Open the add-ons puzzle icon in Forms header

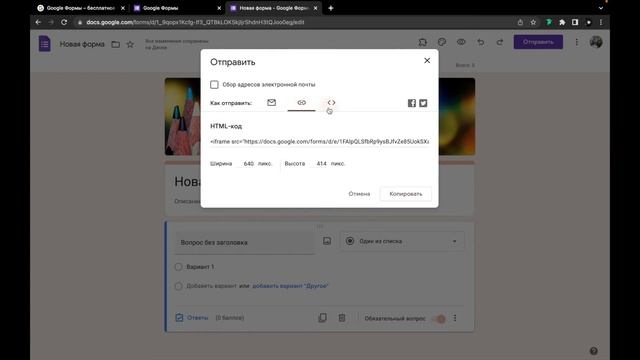(x=422, y=42)
